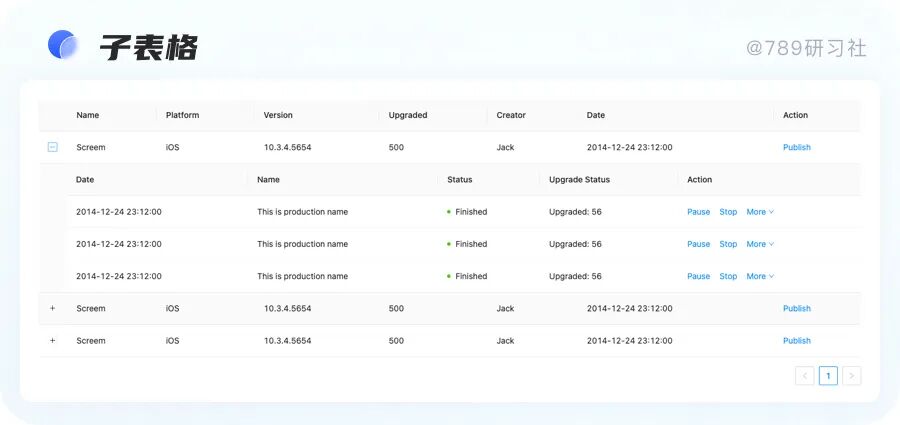This screenshot has height=425, width=900.
Task: Click the 子表格 page title
Action: tap(149, 47)
